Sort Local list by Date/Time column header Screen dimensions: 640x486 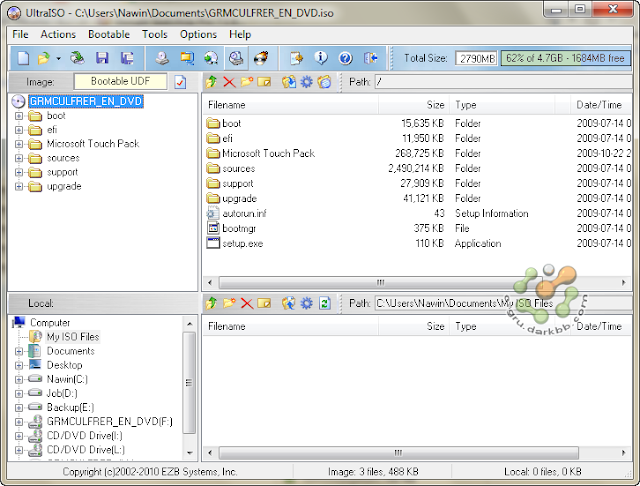(600, 326)
